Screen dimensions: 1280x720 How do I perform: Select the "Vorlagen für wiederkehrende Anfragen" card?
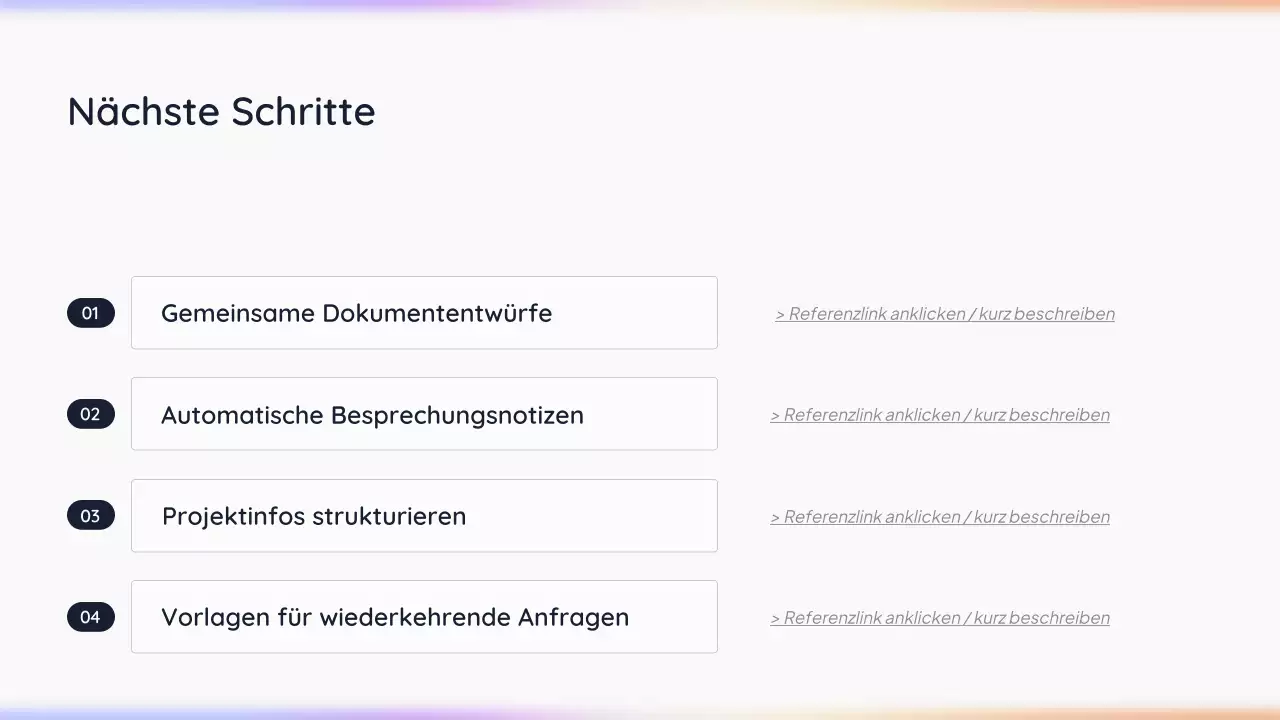(424, 617)
